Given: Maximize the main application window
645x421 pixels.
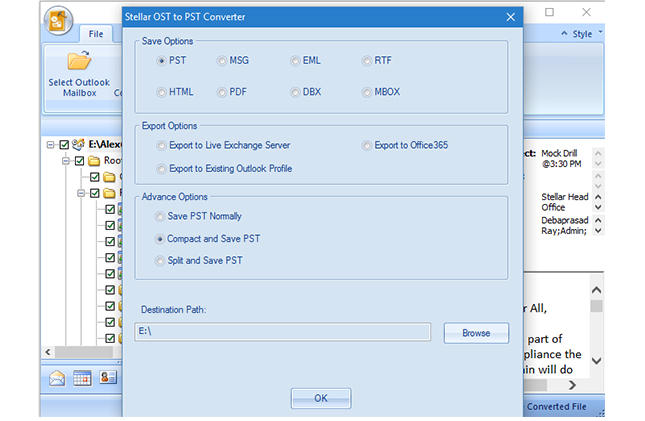Looking at the screenshot, I should (x=549, y=12).
